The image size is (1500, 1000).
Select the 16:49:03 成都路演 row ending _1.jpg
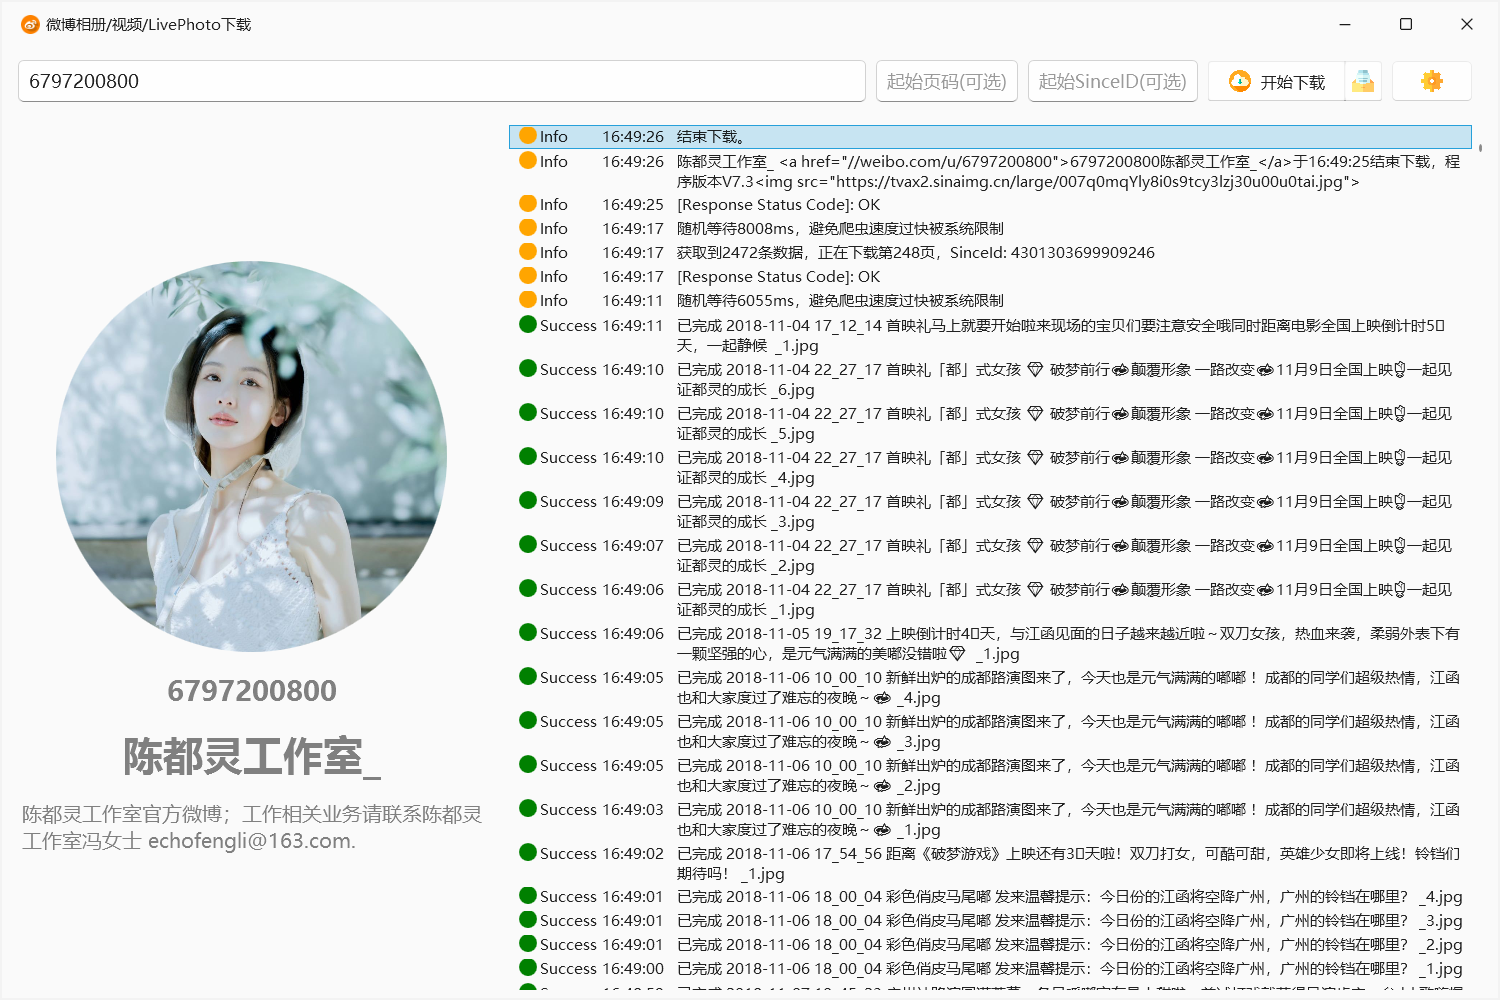[x=990, y=819]
